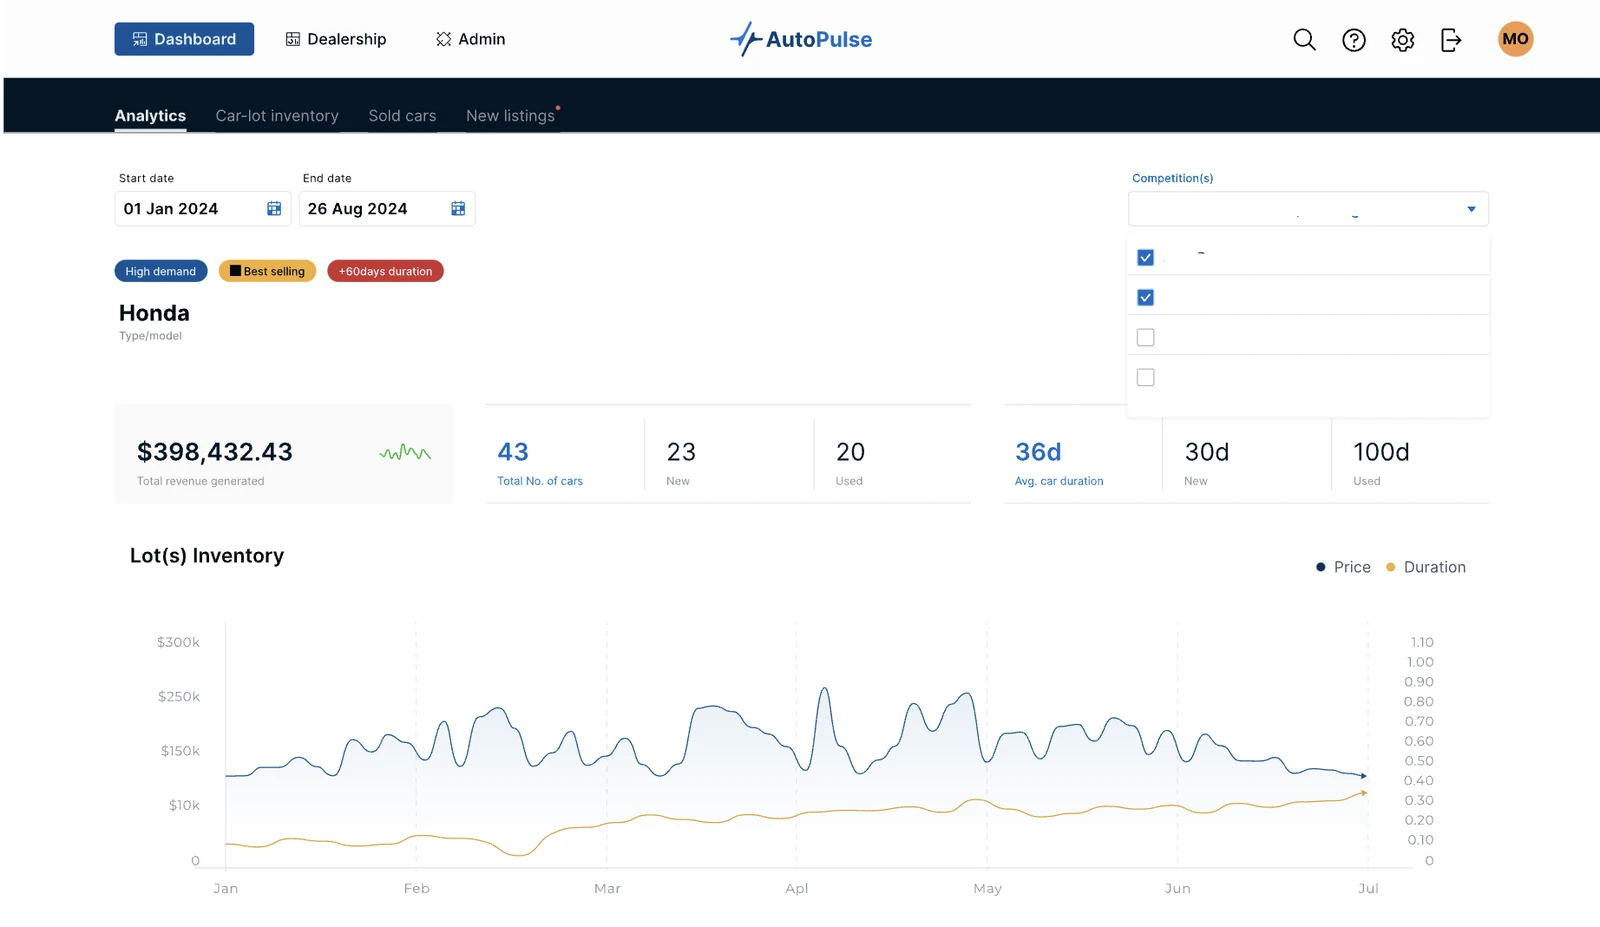Go to the Dashboard tab
The width and height of the screenshot is (1600, 927).
tap(184, 39)
